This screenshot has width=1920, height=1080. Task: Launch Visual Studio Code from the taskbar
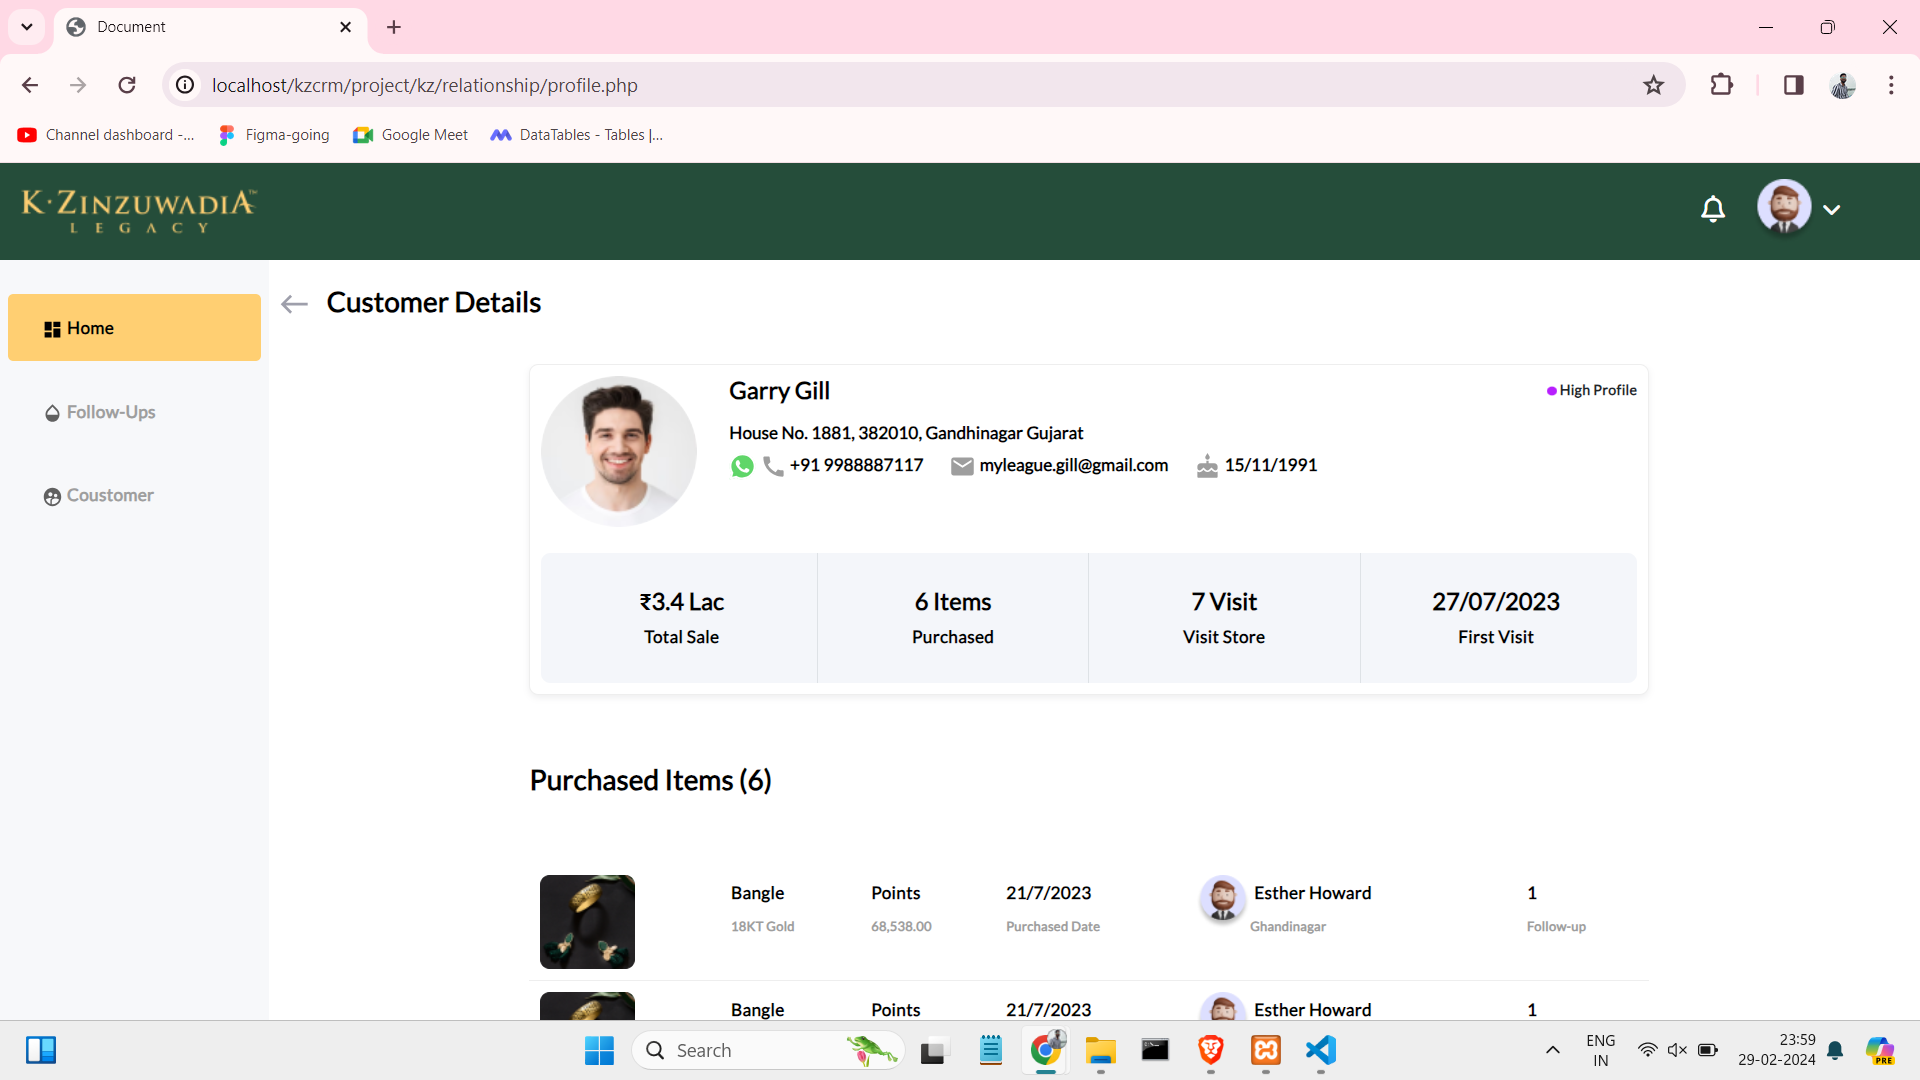tap(1319, 1051)
